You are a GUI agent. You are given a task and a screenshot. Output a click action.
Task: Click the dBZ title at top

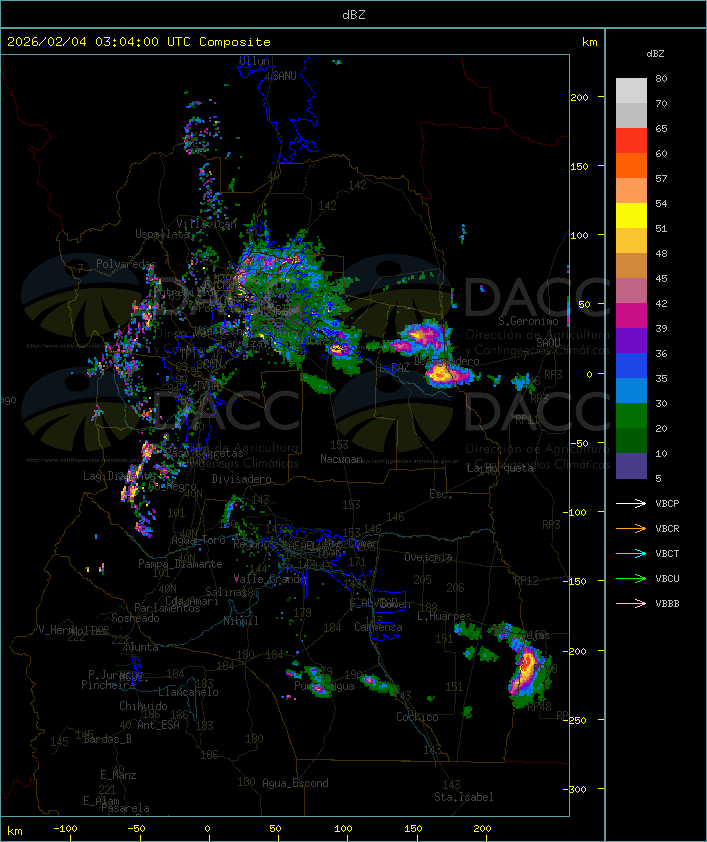click(x=354, y=15)
